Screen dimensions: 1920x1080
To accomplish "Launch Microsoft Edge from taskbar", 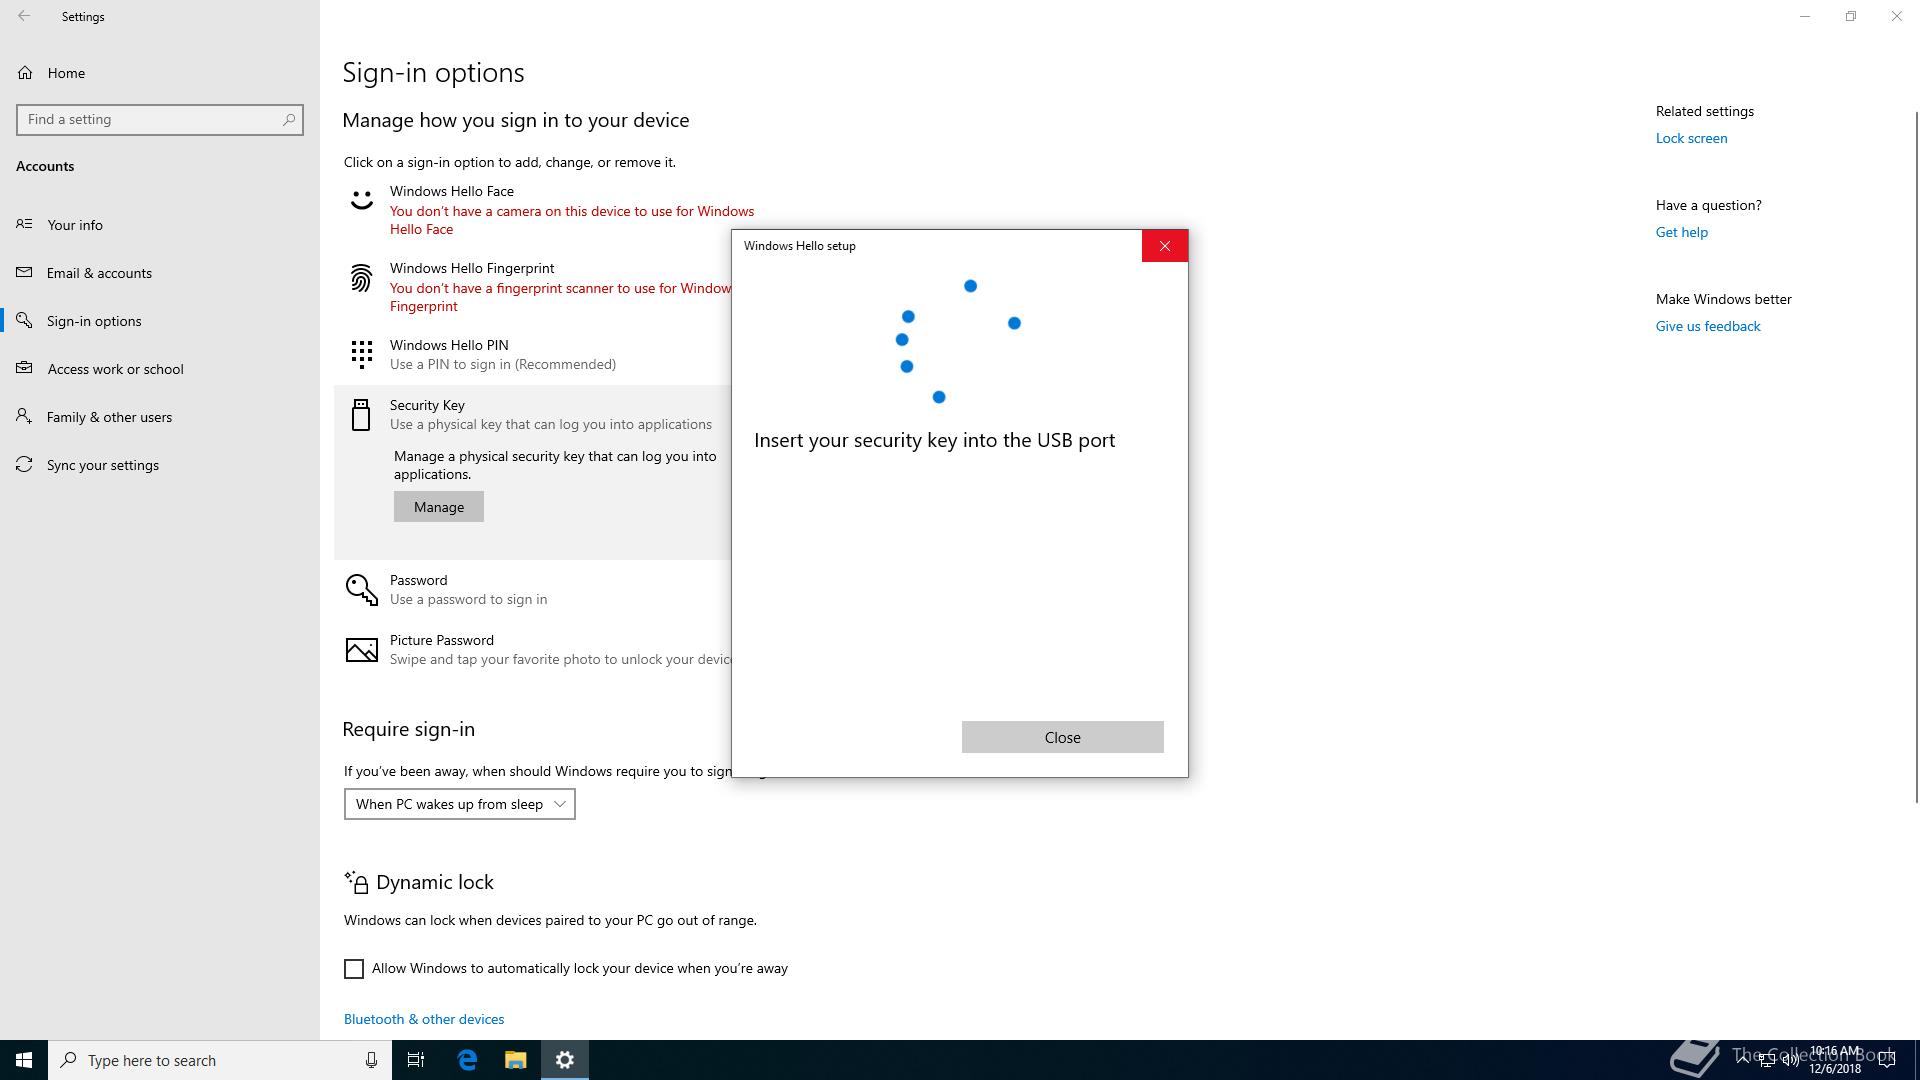I will coord(467,1060).
